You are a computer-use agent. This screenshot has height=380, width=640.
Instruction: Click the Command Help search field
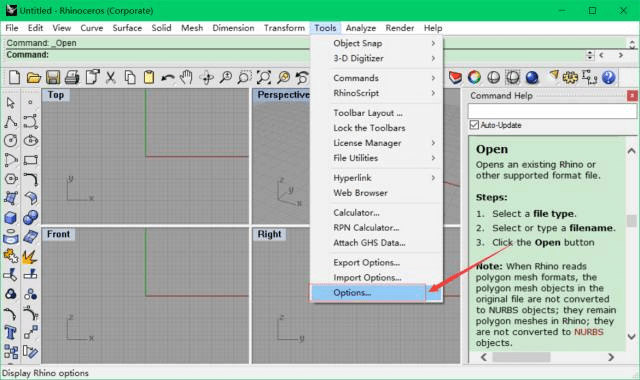coord(552,111)
